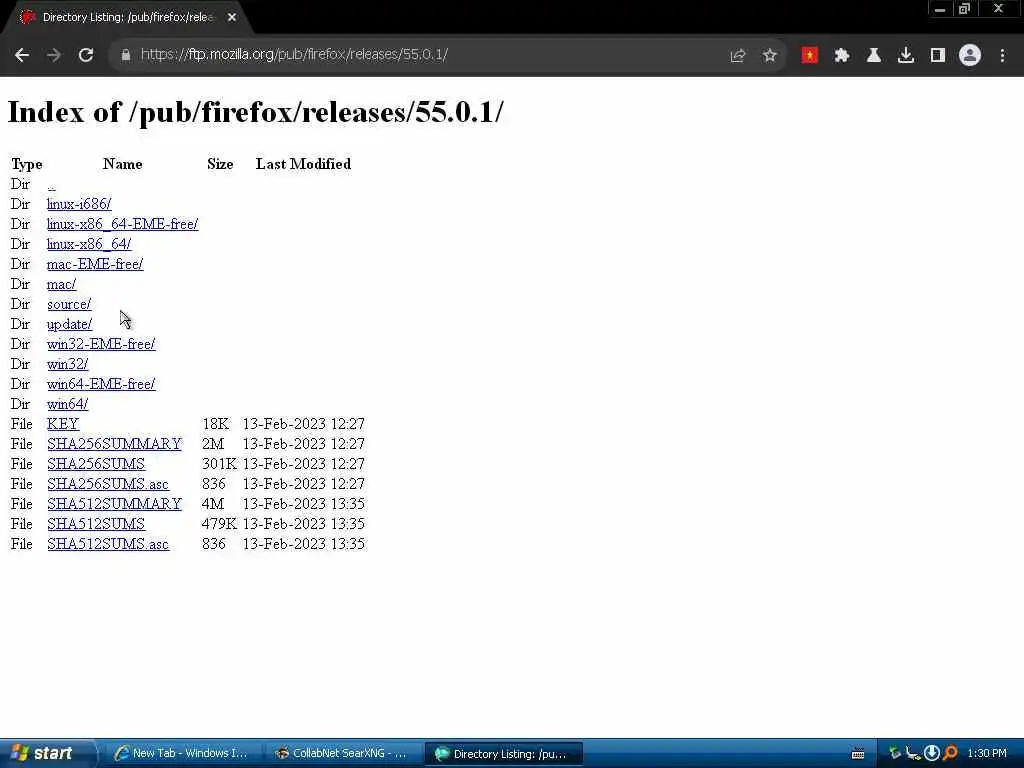Open the SHA512SUMS.asc file
This screenshot has width=1024, height=768.
coord(108,544)
